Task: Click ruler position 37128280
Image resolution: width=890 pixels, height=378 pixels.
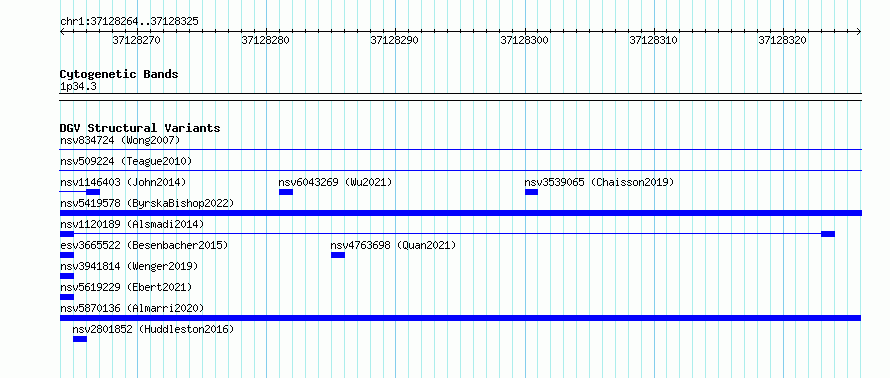Action: (265, 40)
